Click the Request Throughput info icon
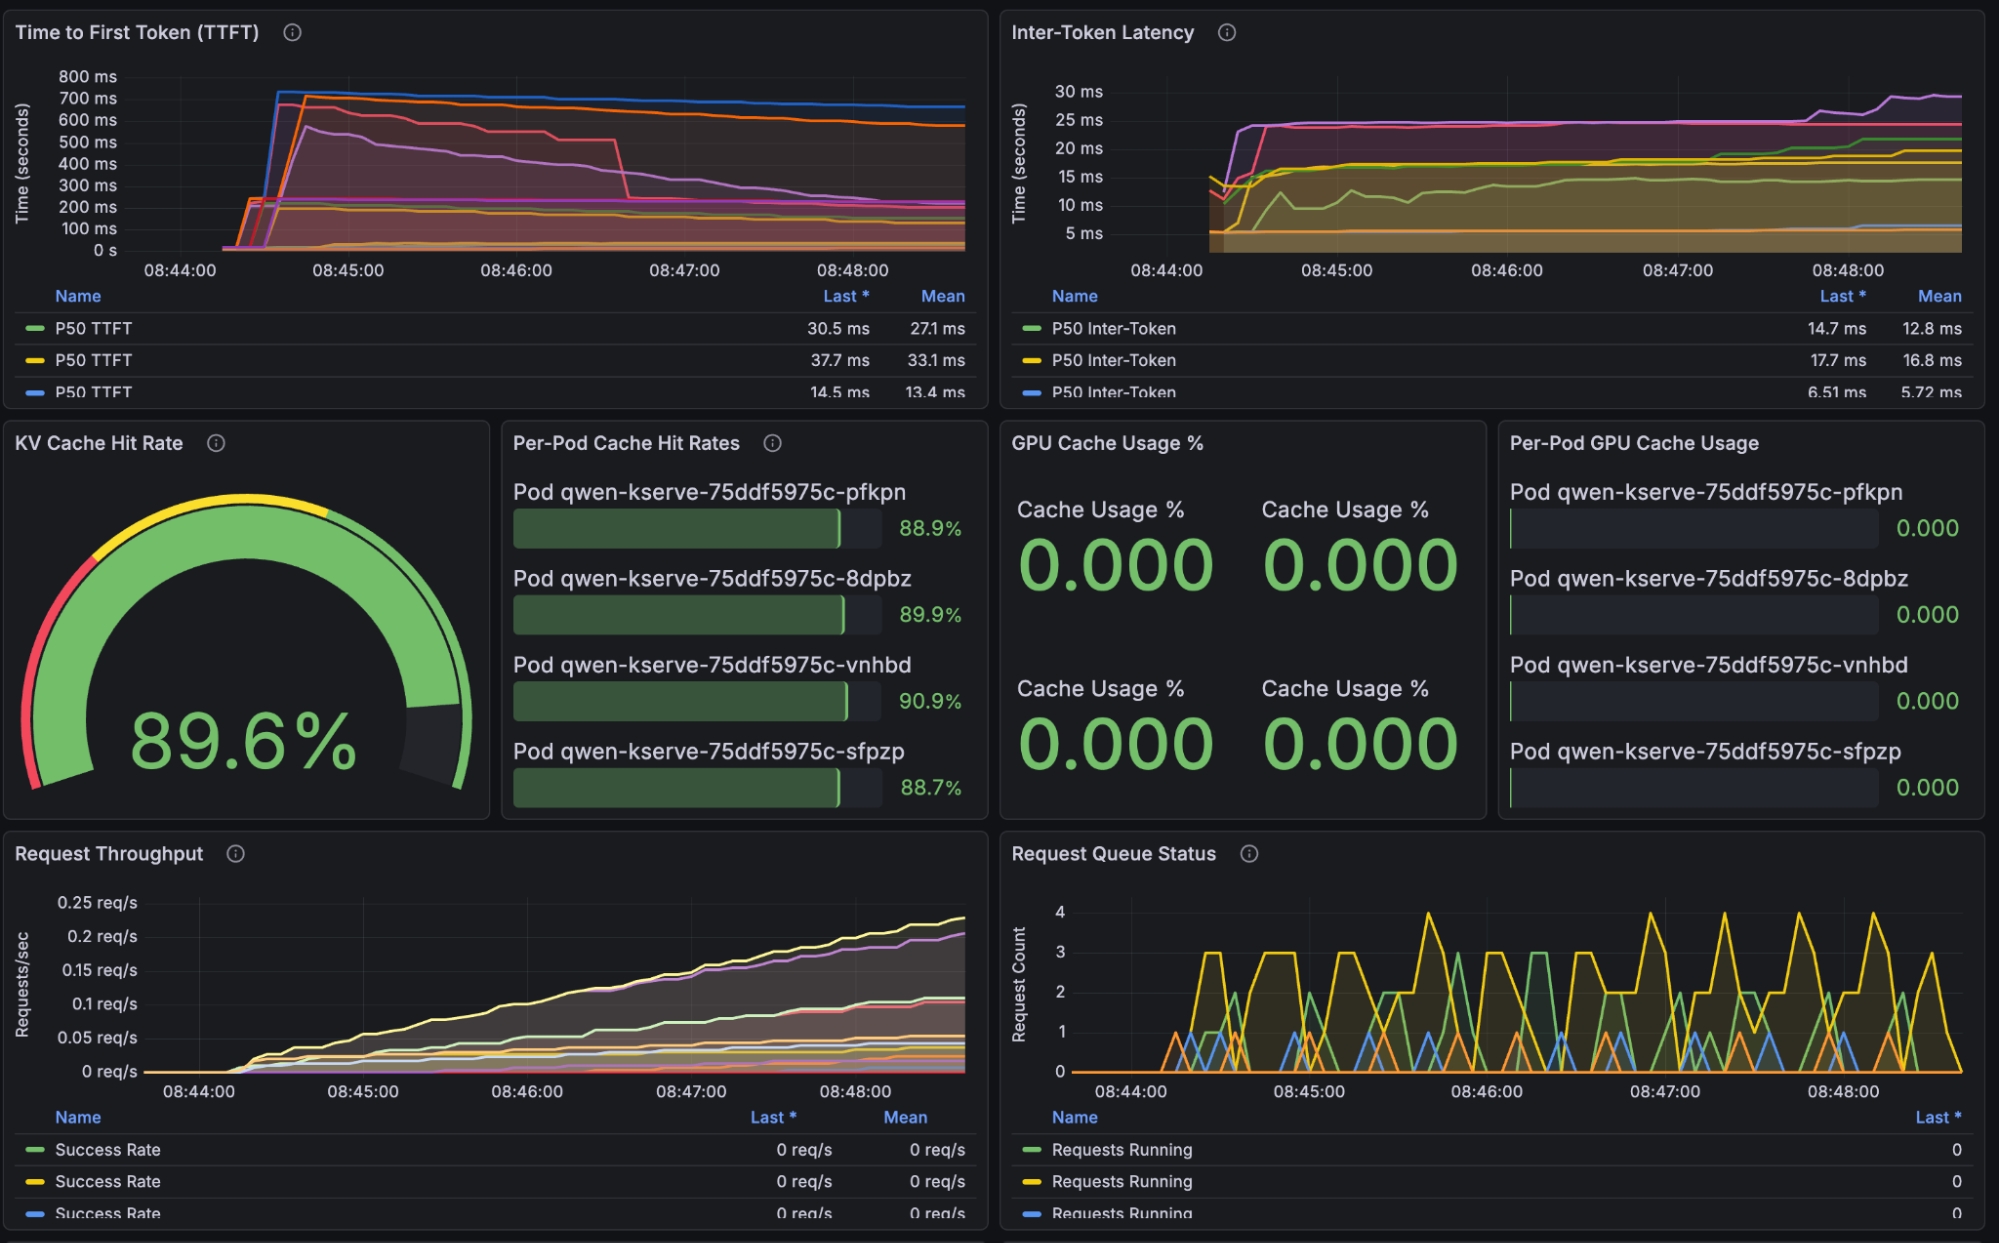 (x=236, y=854)
